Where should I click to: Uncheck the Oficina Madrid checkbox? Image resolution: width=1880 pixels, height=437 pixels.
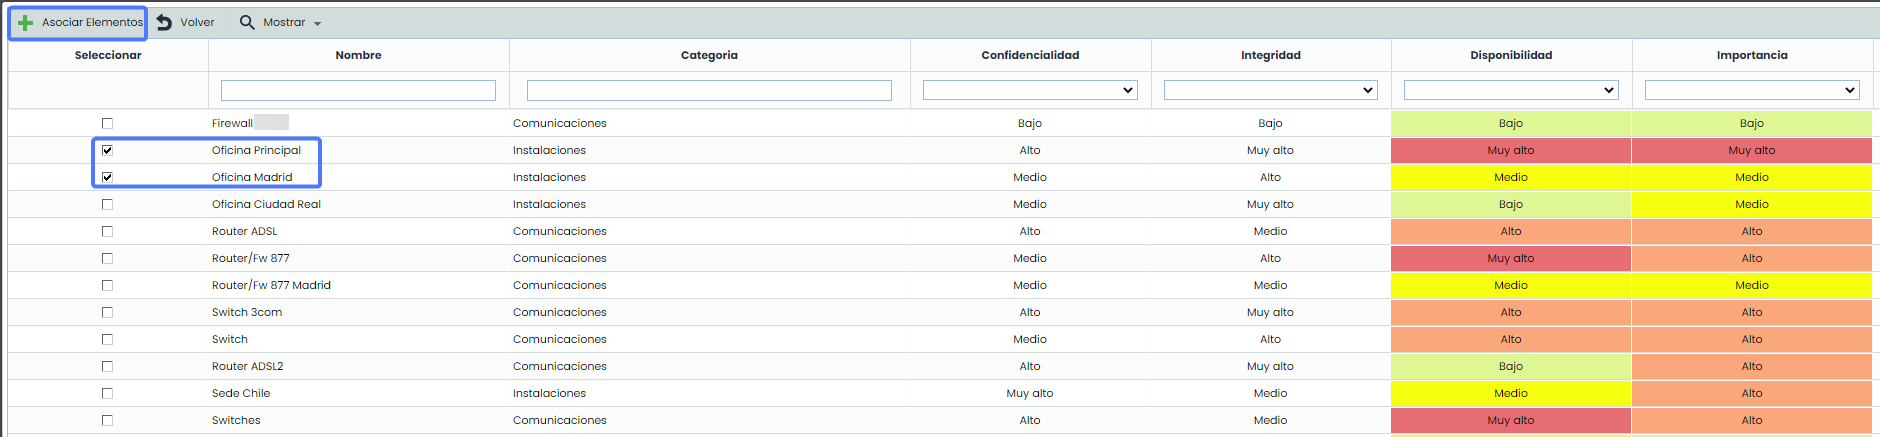point(107,177)
